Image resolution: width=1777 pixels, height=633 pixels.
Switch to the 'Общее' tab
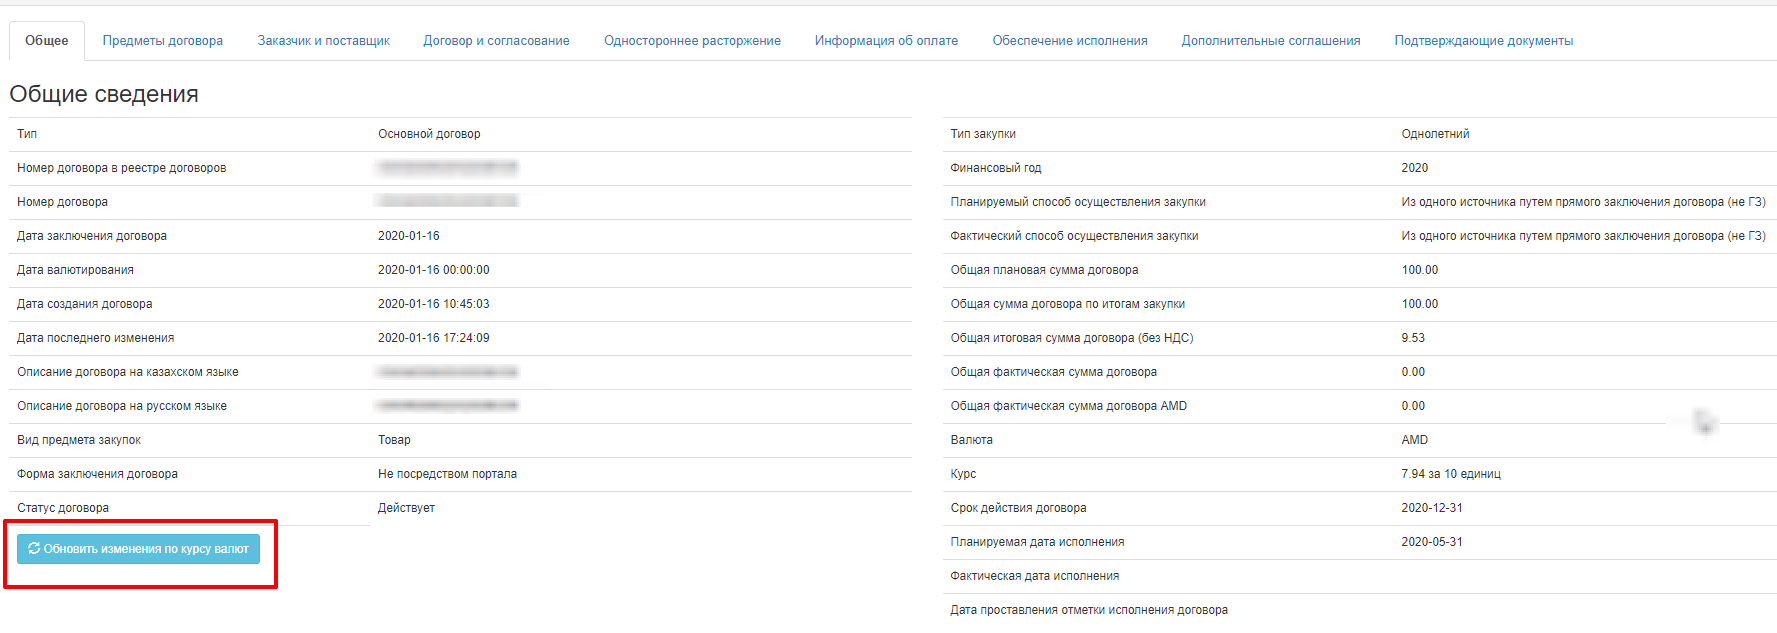pos(47,41)
